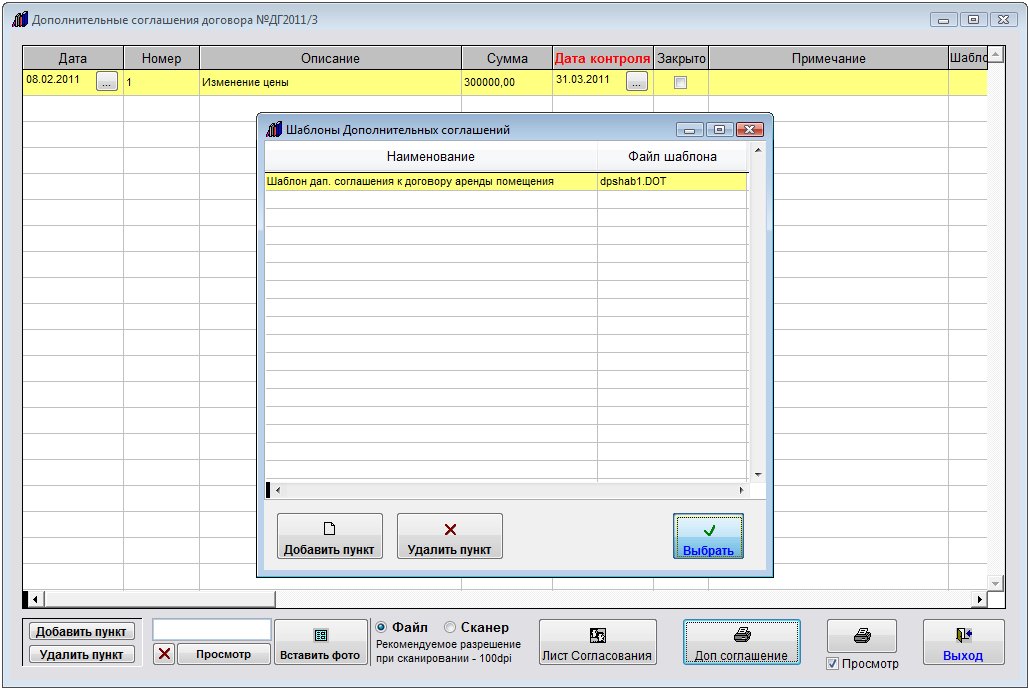Click main grid scroll down arrow
The height and width of the screenshot is (688, 1029).
tap(996, 582)
